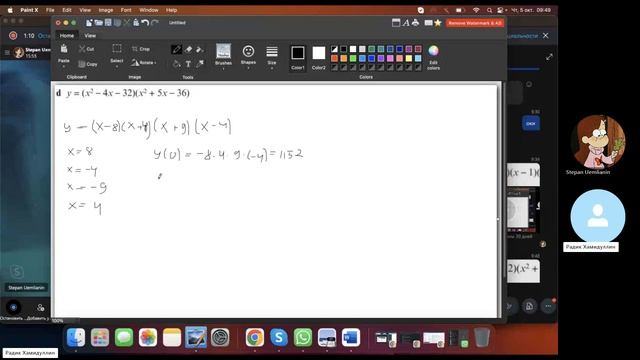Screen dimensions: 640x360
Task: Open the Rotate dropdown
Action: point(144,62)
